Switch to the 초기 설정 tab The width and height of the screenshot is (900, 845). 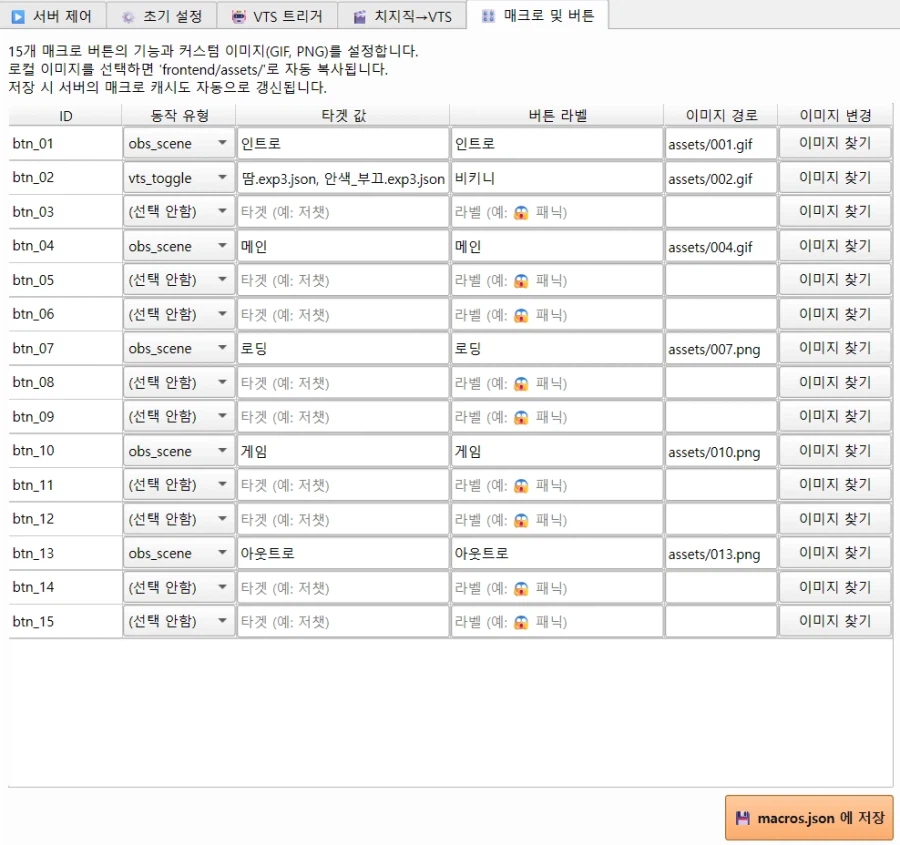pyautogui.click(x=163, y=15)
